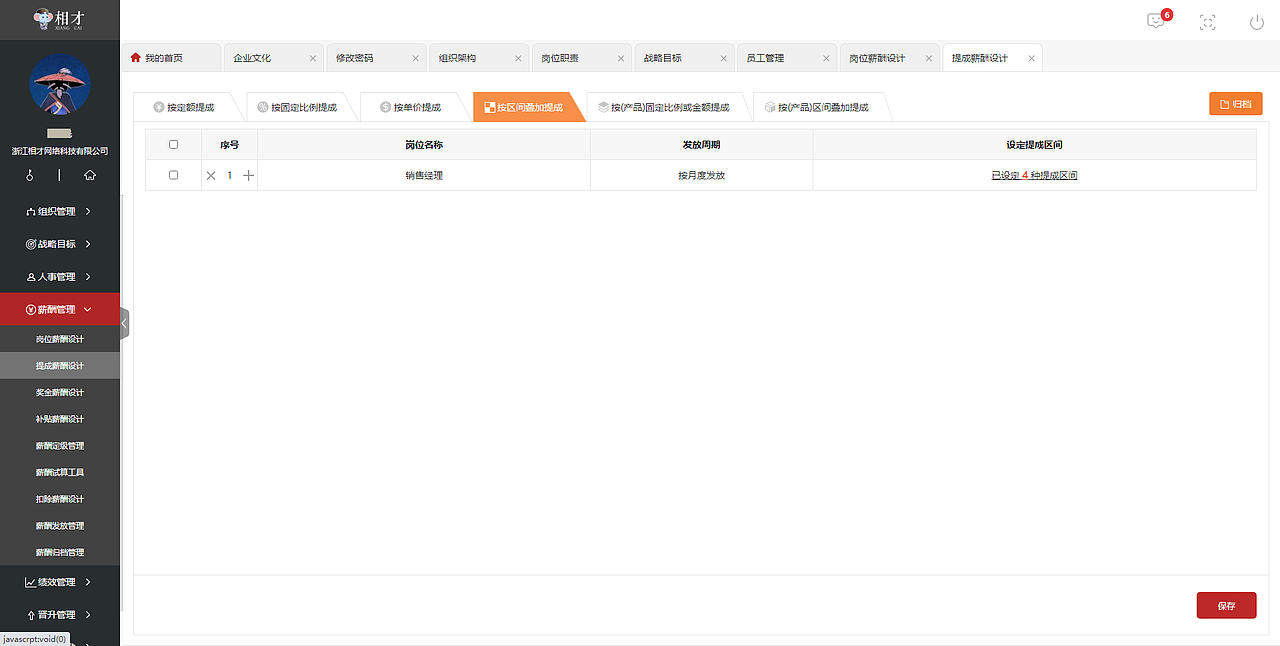Switch to the 我的首页 tab
Image resolution: width=1280 pixels, height=646 pixels.
pos(169,58)
